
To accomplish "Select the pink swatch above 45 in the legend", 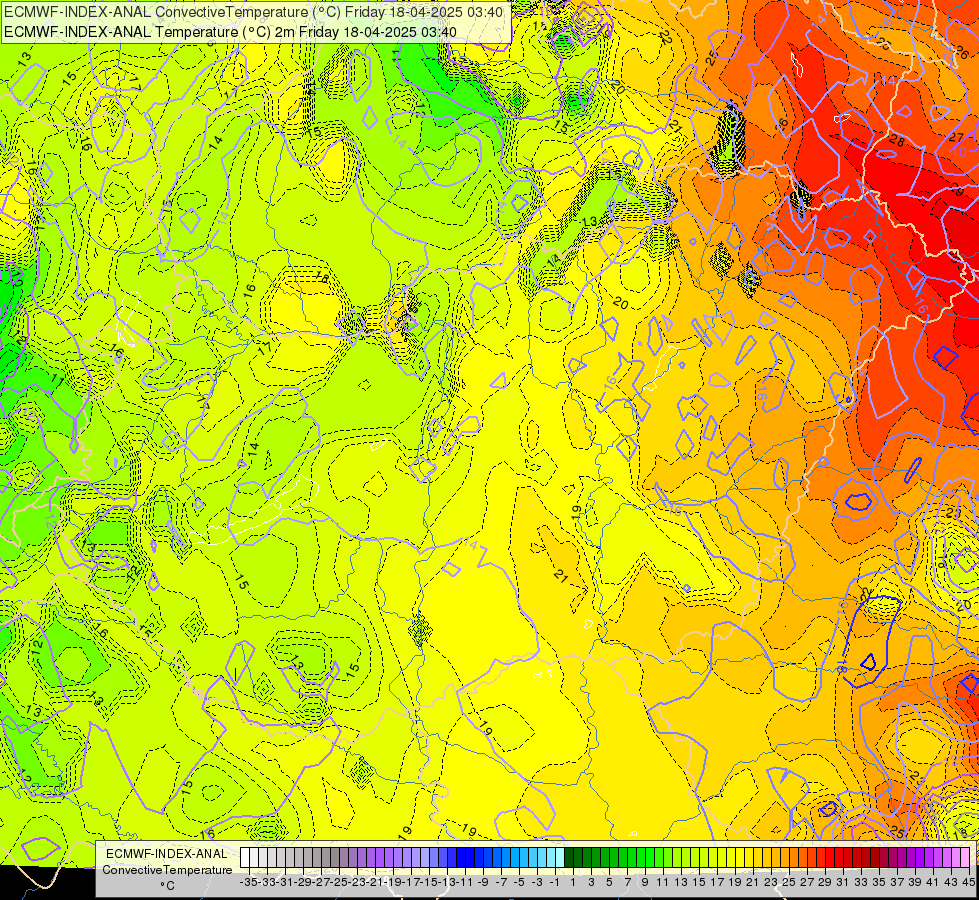I will pyautogui.click(x=965, y=858).
